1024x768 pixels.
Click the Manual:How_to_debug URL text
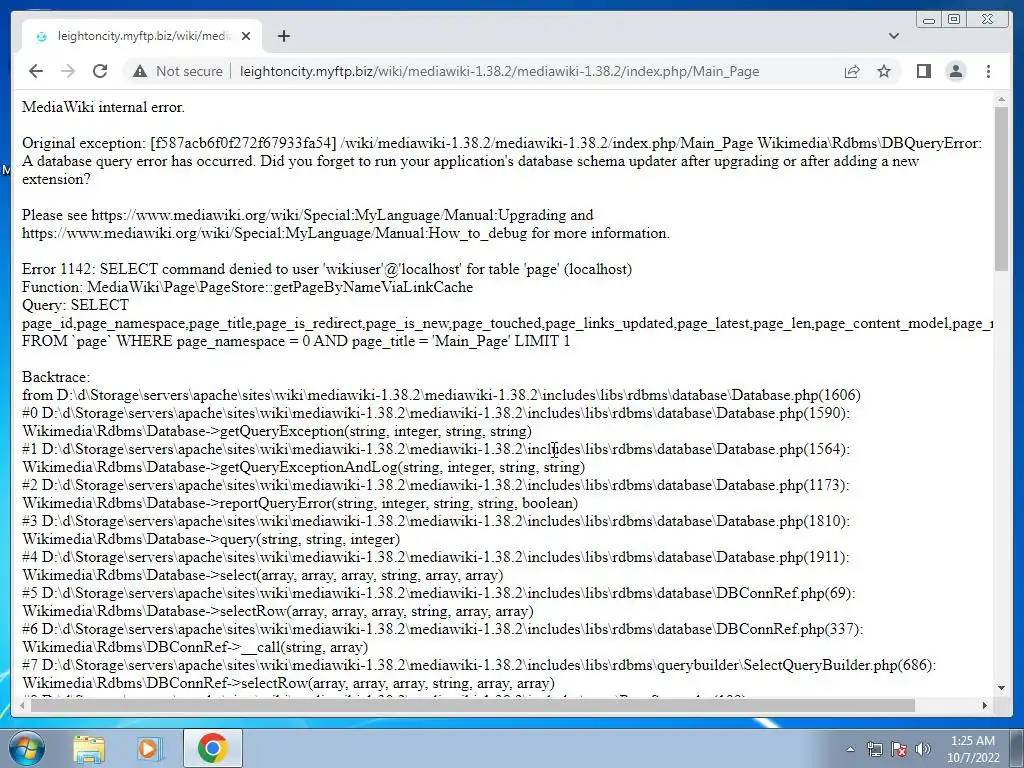pyautogui.click(x=274, y=233)
